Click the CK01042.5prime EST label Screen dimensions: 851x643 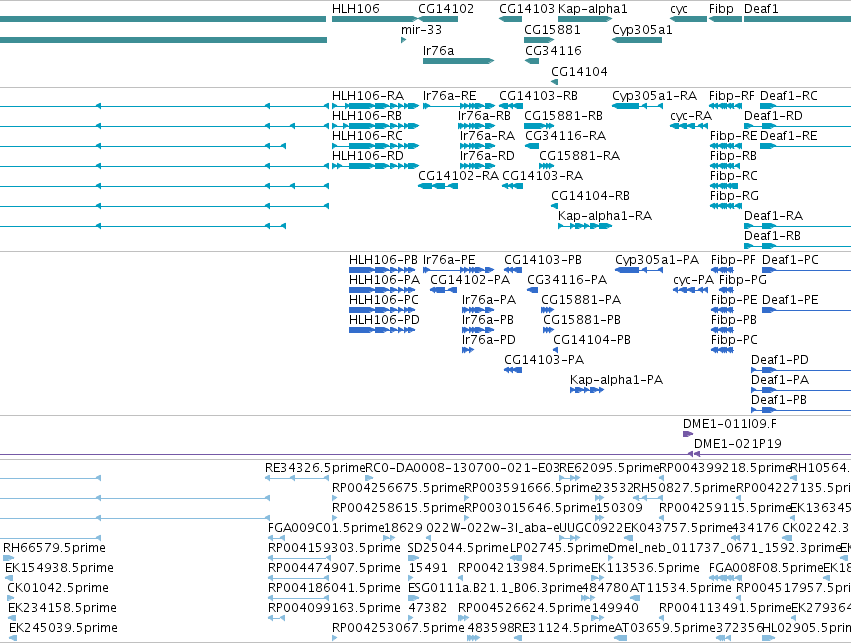(x=58, y=588)
